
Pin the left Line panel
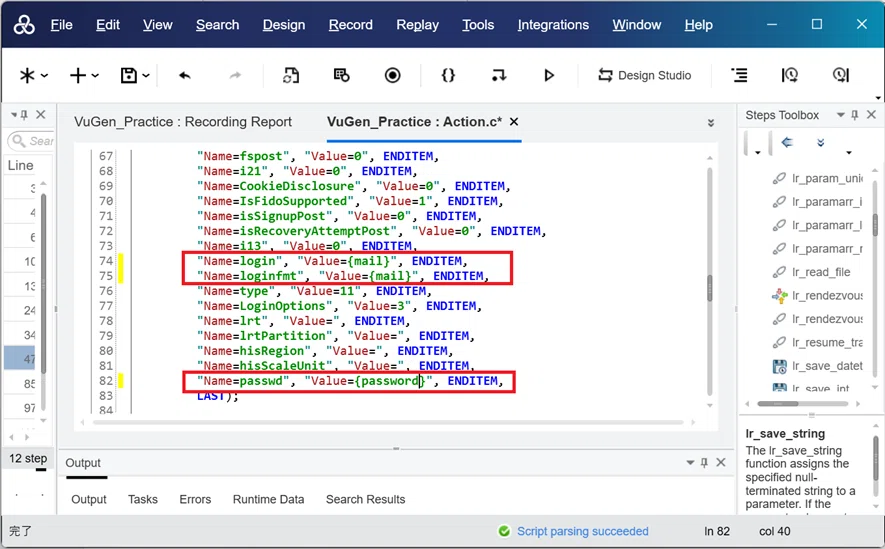point(24,115)
